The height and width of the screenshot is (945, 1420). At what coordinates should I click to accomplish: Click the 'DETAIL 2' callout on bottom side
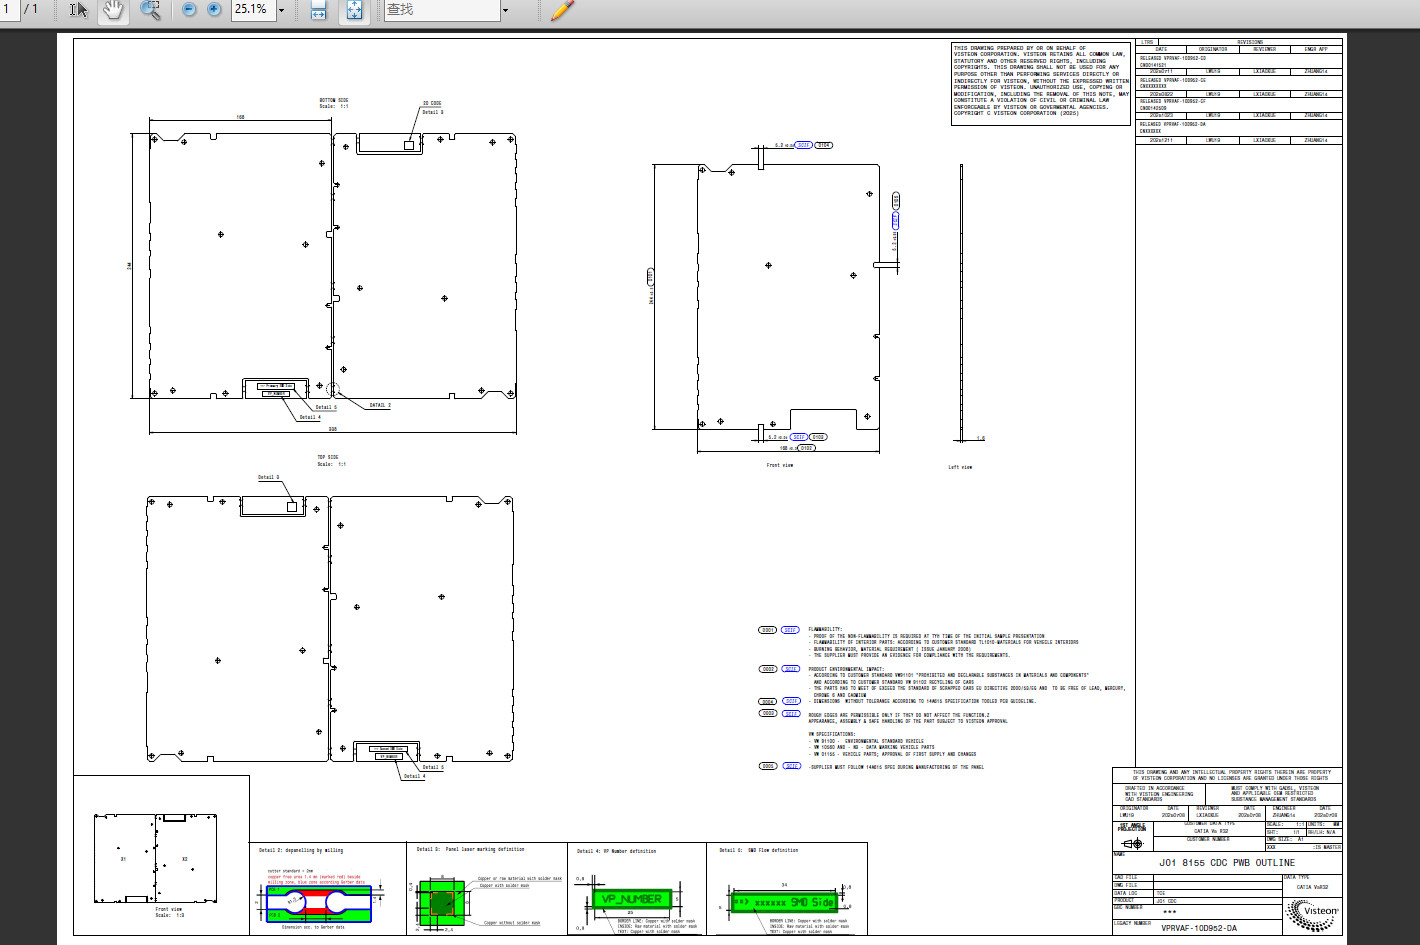[x=379, y=405]
